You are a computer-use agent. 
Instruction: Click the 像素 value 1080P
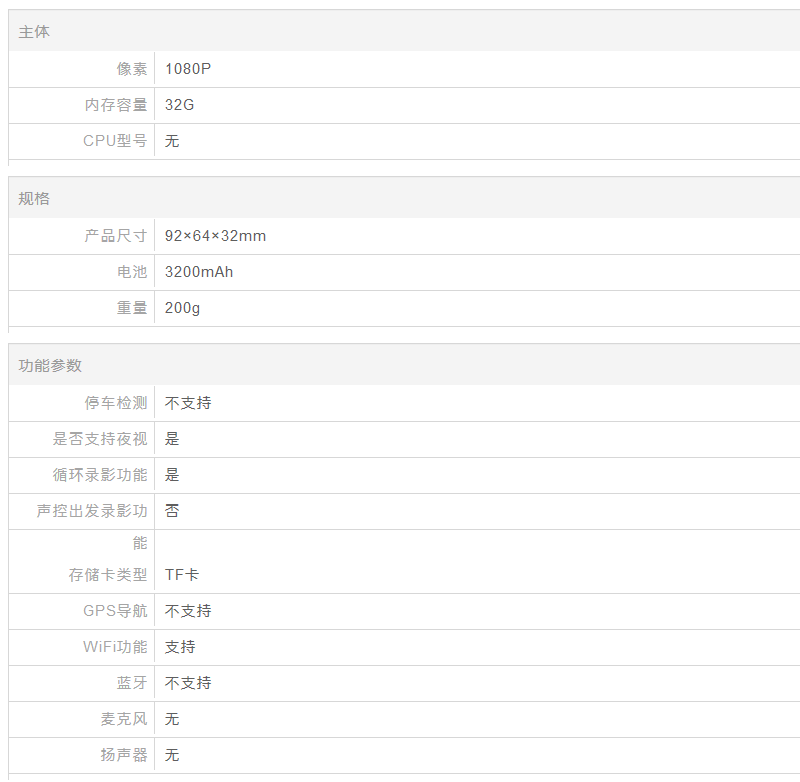188,69
